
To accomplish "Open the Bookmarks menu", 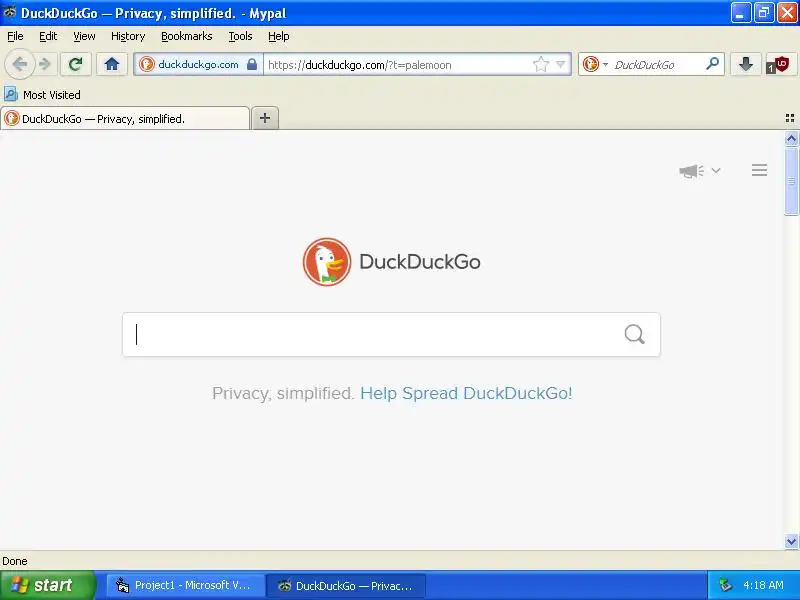I will 186,36.
